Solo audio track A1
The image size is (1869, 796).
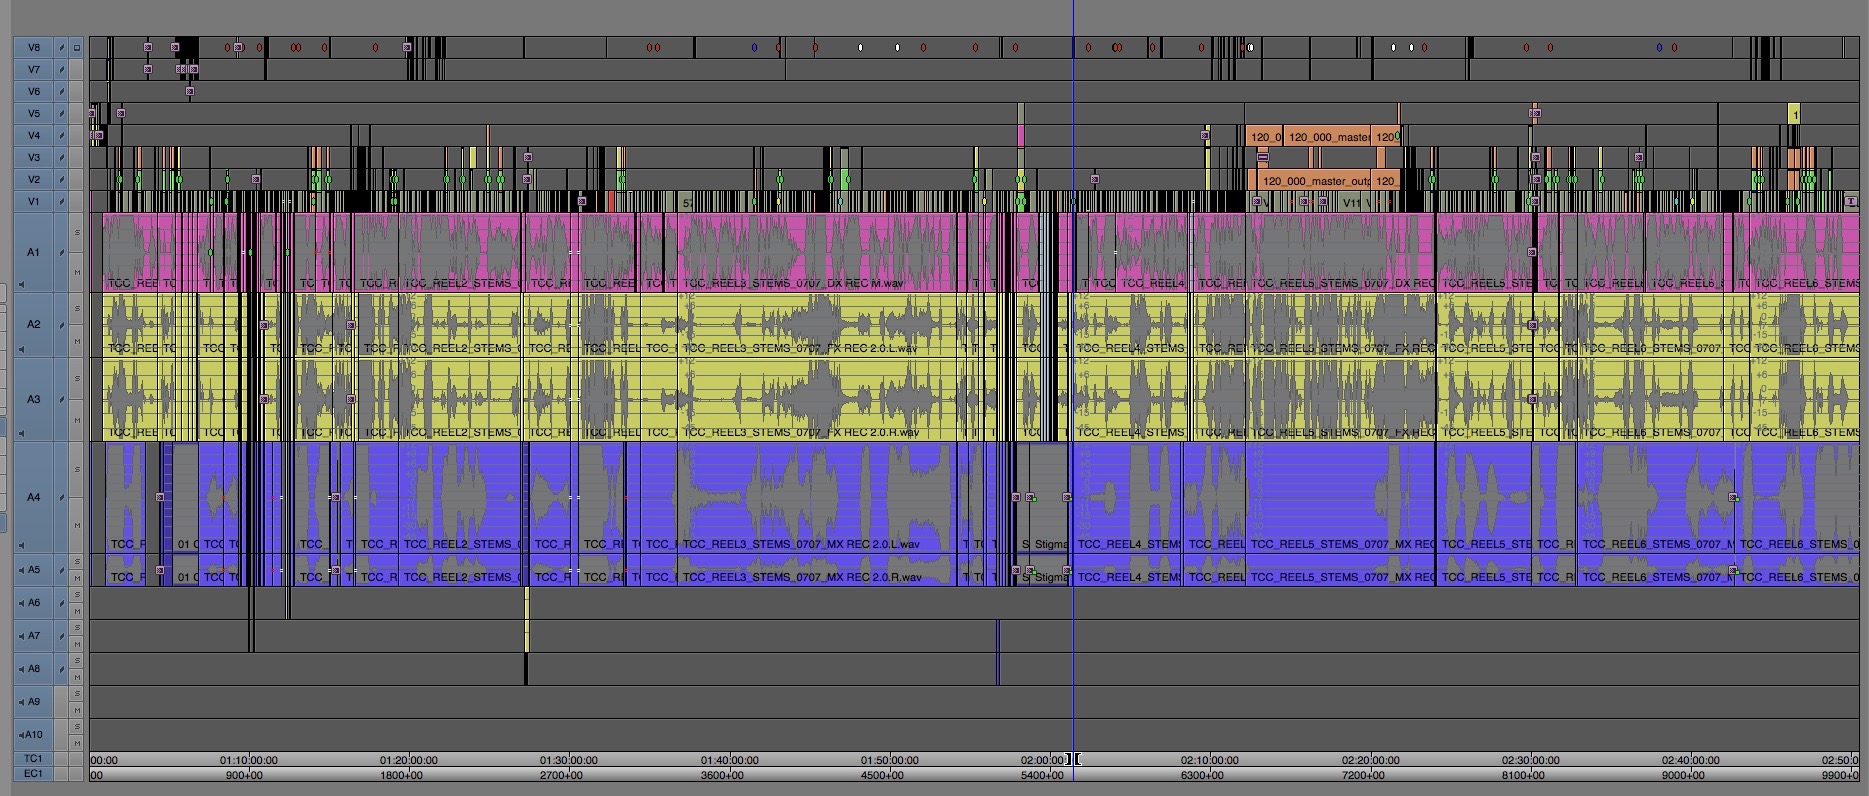(x=77, y=232)
